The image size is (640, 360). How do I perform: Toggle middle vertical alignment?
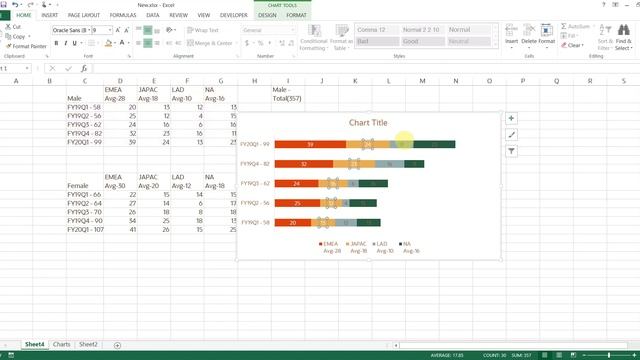click(x=148, y=30)
